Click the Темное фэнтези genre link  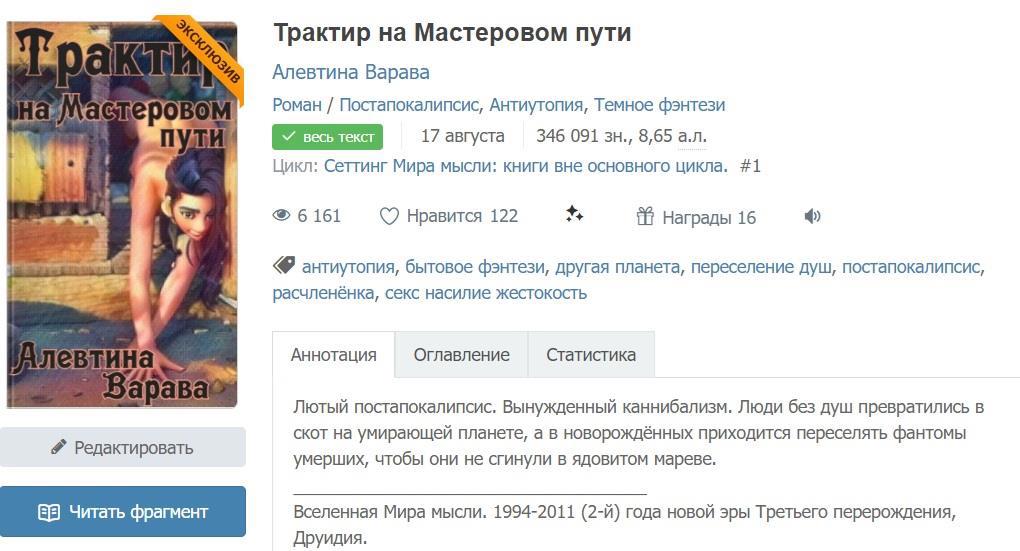click(659, 105)
